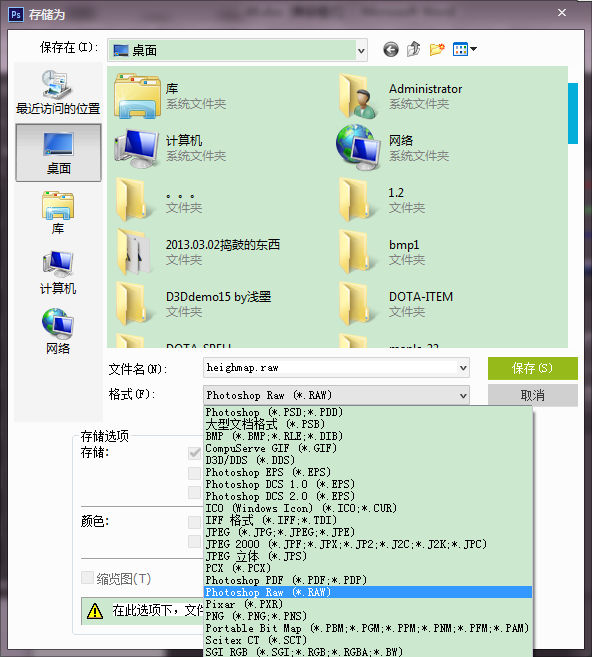Choose PNG (*.PNG;*.PNS) format
This screenshot has height=657, width=592.
pyautogui.click(x=368, y=616)
